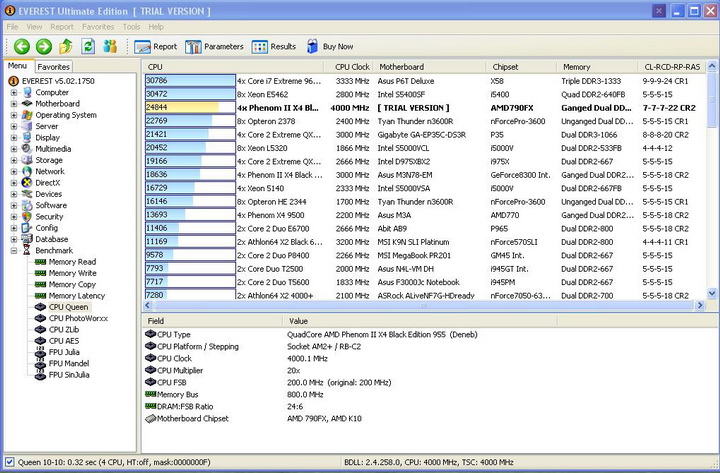Select Memory Latency benchmark
The image size is (720, 473).
77,296
